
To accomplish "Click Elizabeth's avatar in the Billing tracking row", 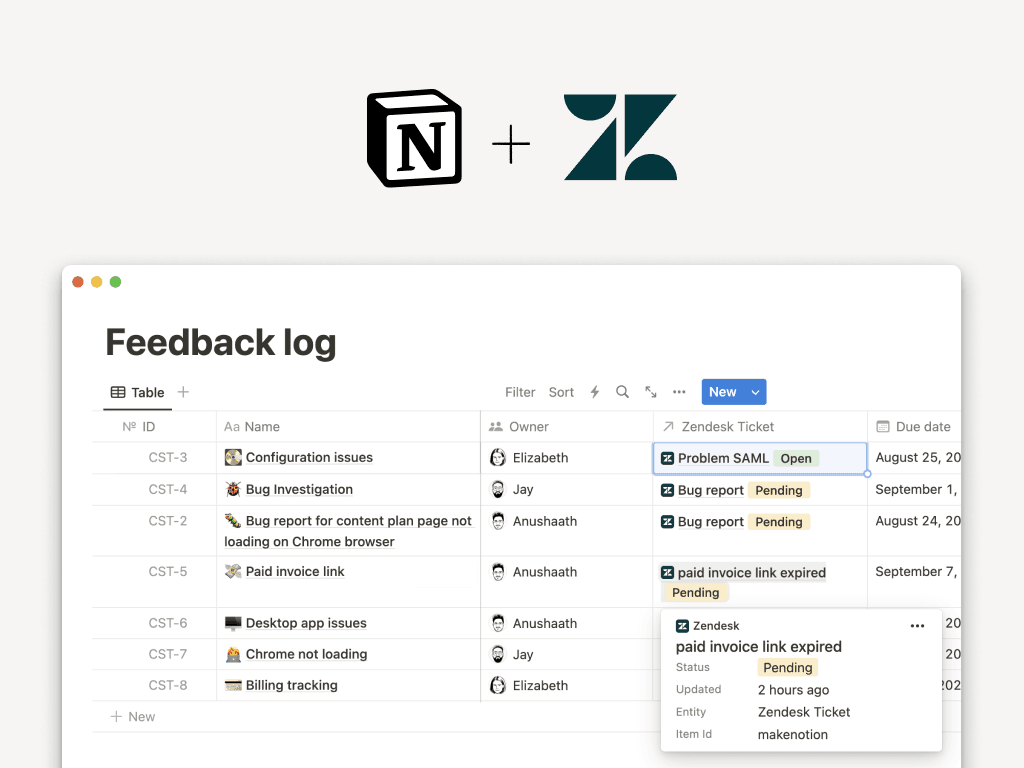I will point(498,686).
